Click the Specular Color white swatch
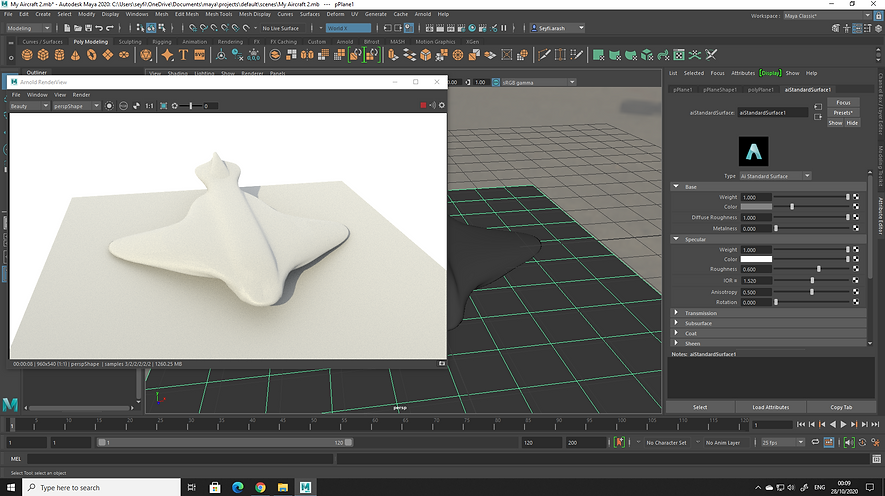 pyautogui.click(x=756, y=260)
